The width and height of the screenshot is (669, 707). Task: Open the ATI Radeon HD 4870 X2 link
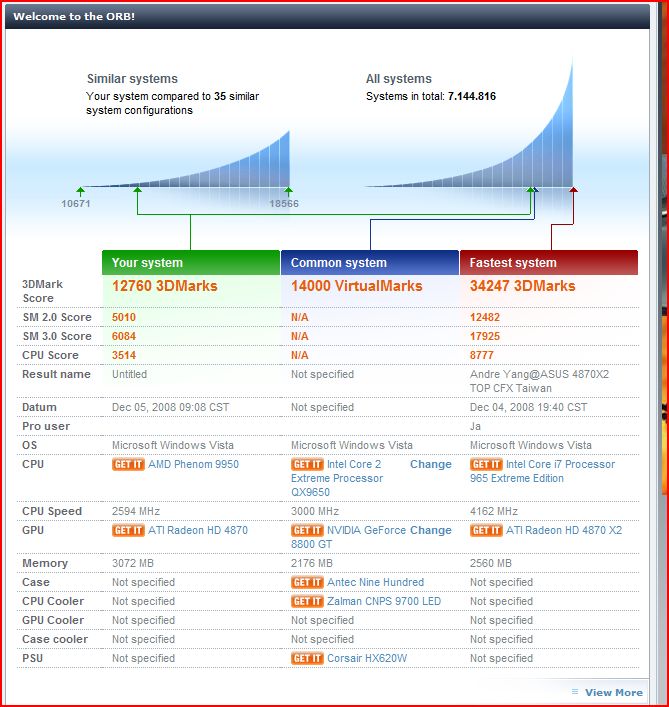(x=564, y=530)
